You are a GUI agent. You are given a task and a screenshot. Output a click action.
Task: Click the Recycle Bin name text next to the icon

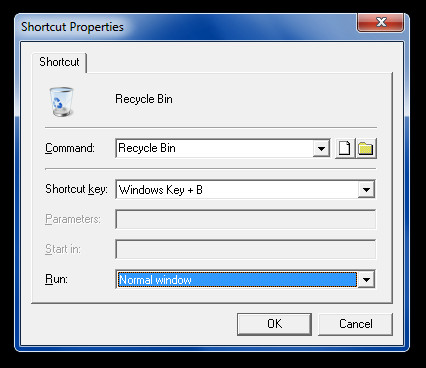(x=144, y=99)
